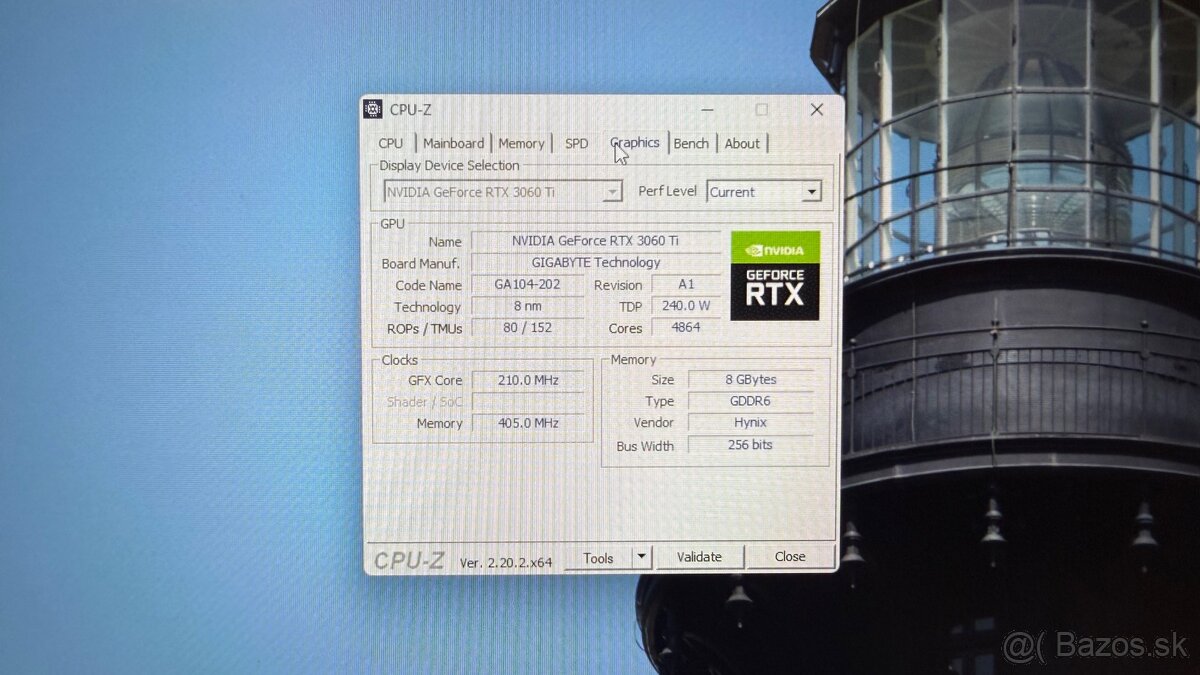Click the Validate button
Image resolution: width=1200 pixels, height=675 pixels.
(x=699, y=557)
